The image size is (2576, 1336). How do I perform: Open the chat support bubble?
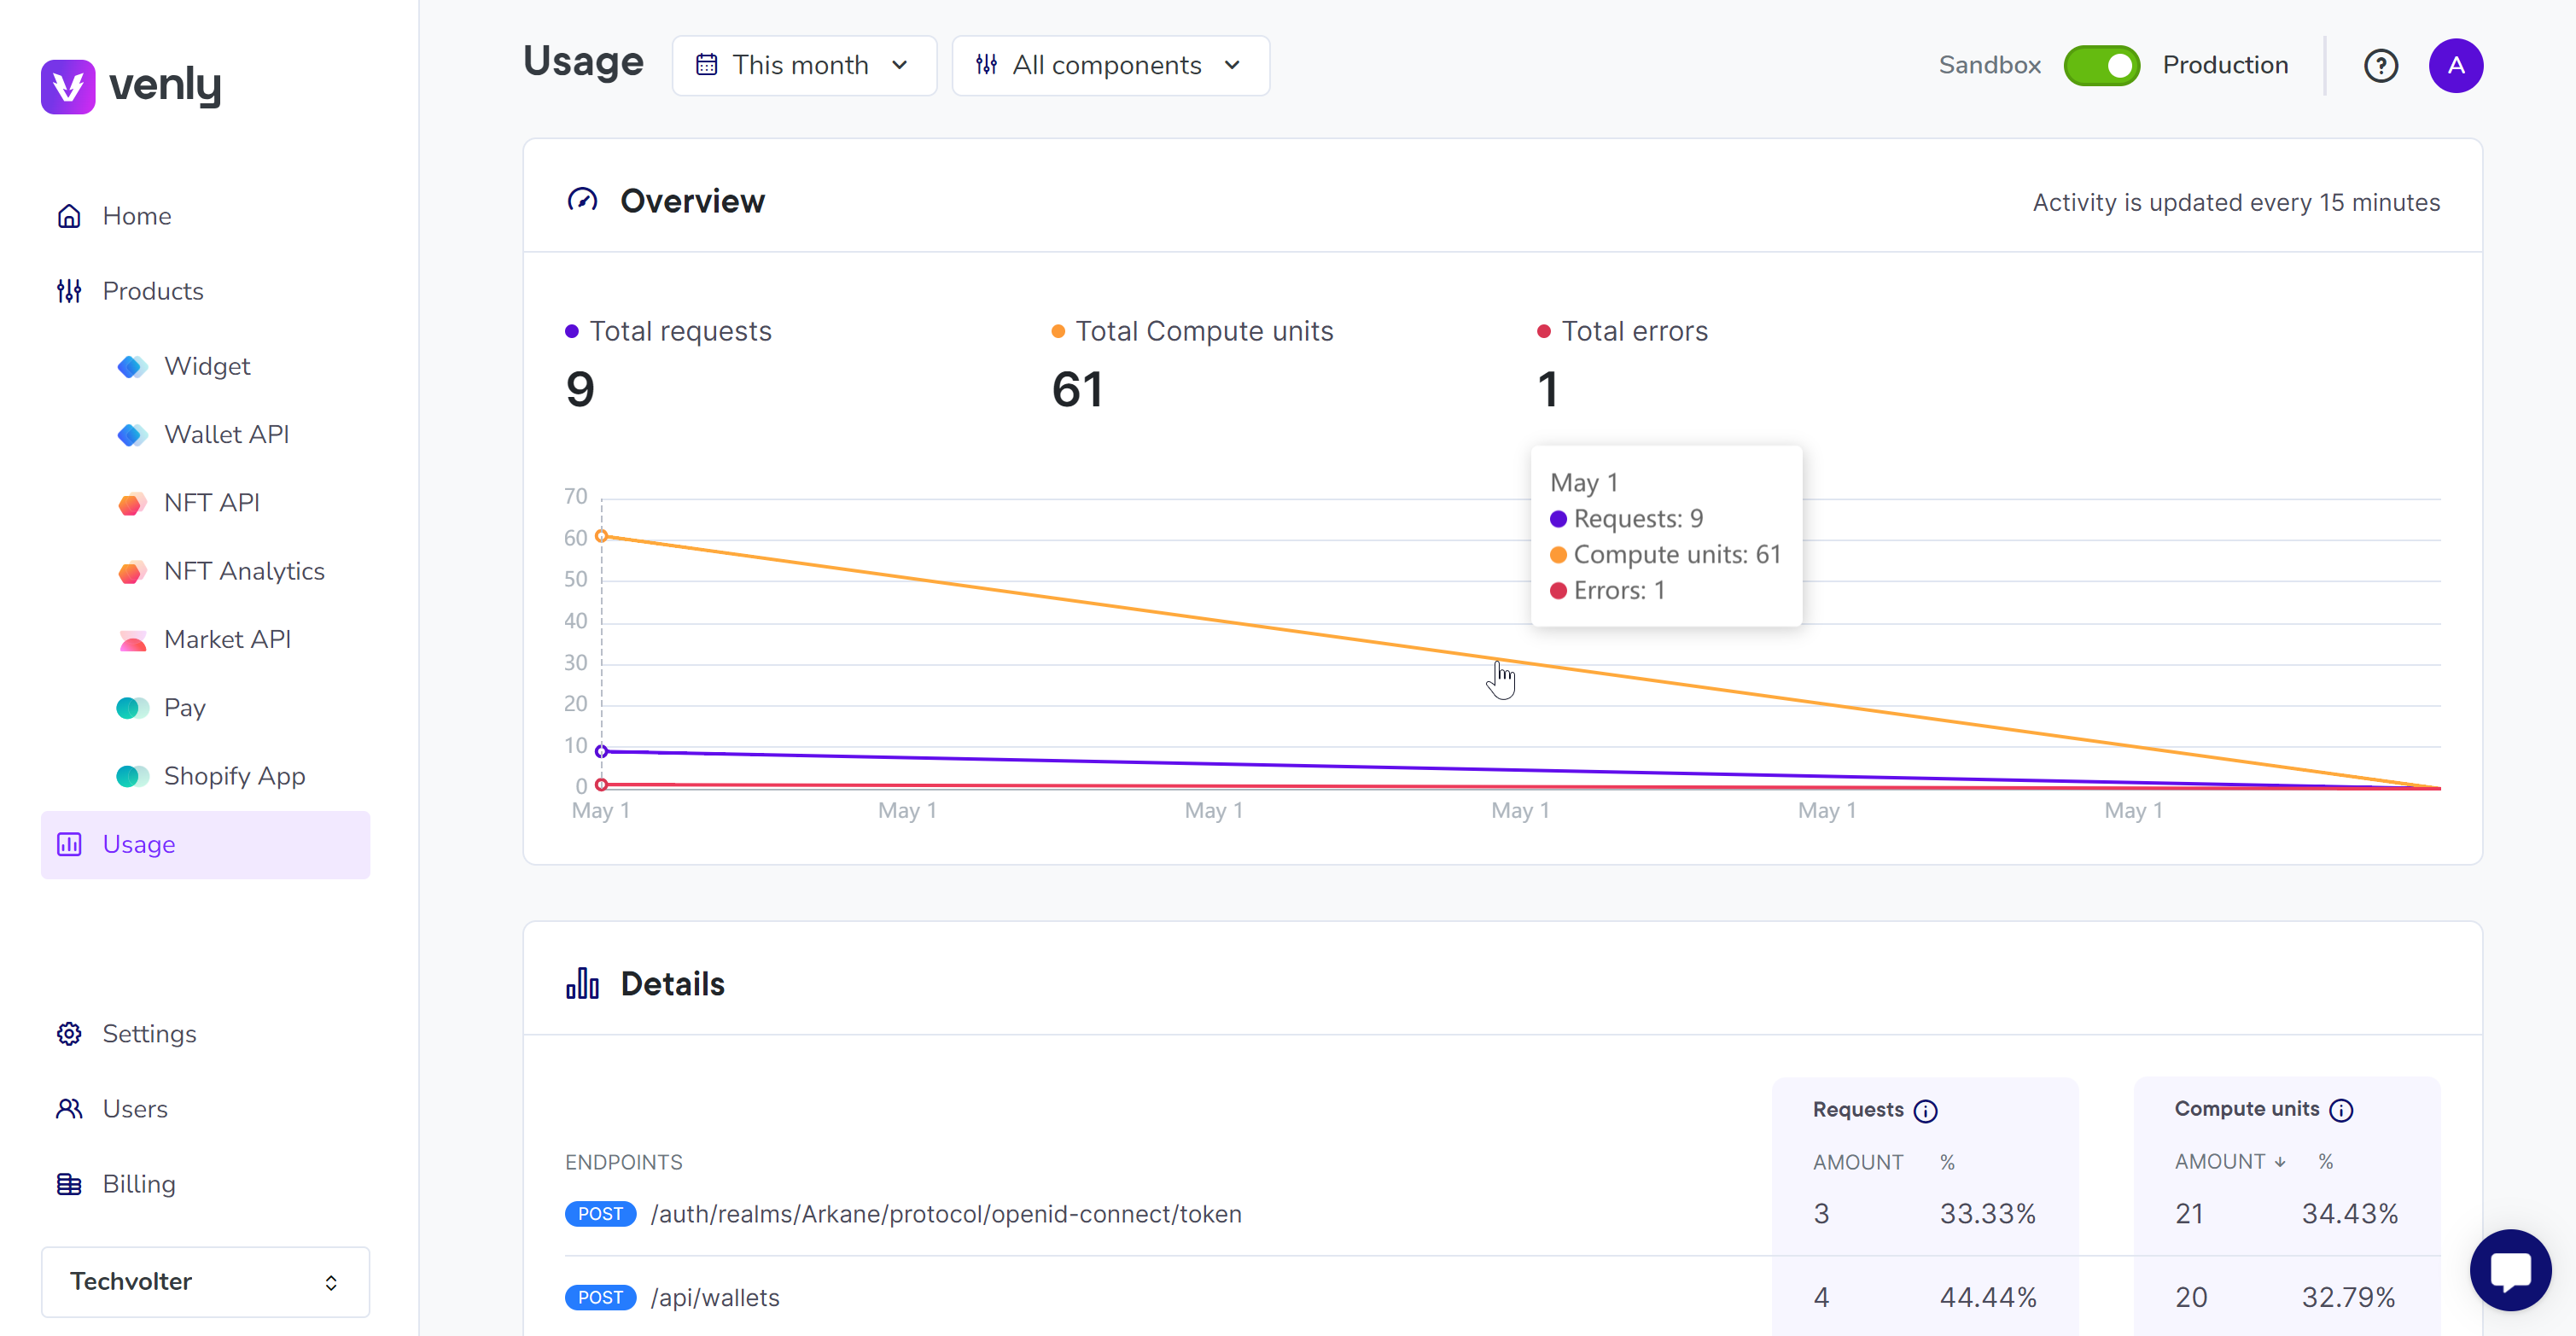point(2510,1270)
